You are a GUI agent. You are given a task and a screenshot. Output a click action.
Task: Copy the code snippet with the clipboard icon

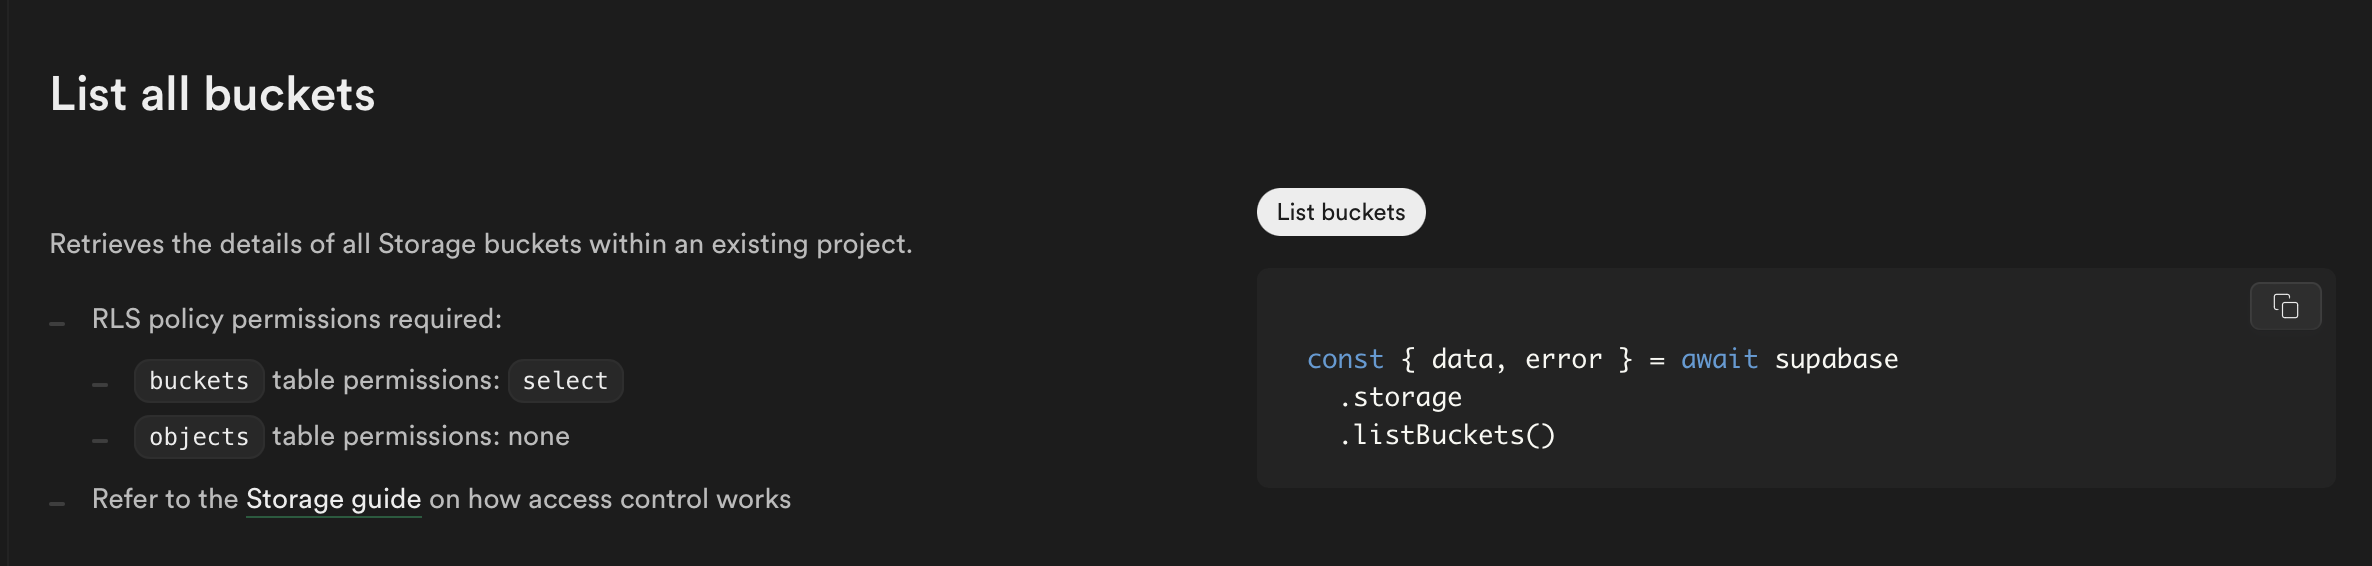tap(2285, 306)
